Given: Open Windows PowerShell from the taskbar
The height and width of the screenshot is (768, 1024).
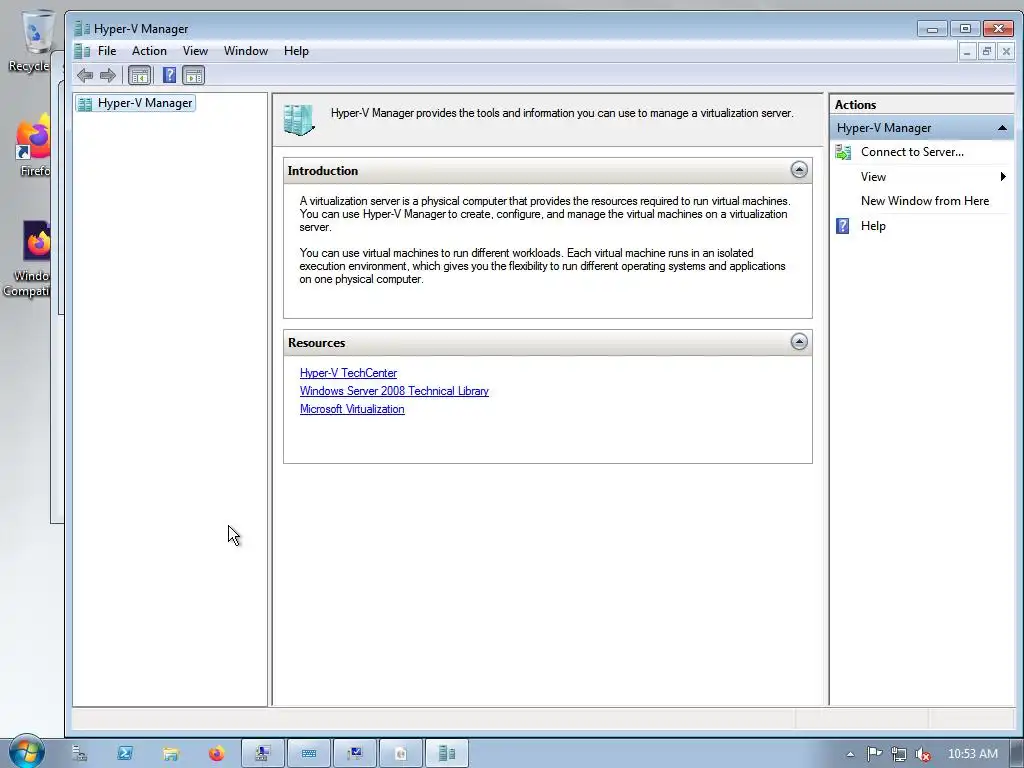Looking at the screenshot, I should (x=125, y=754).
